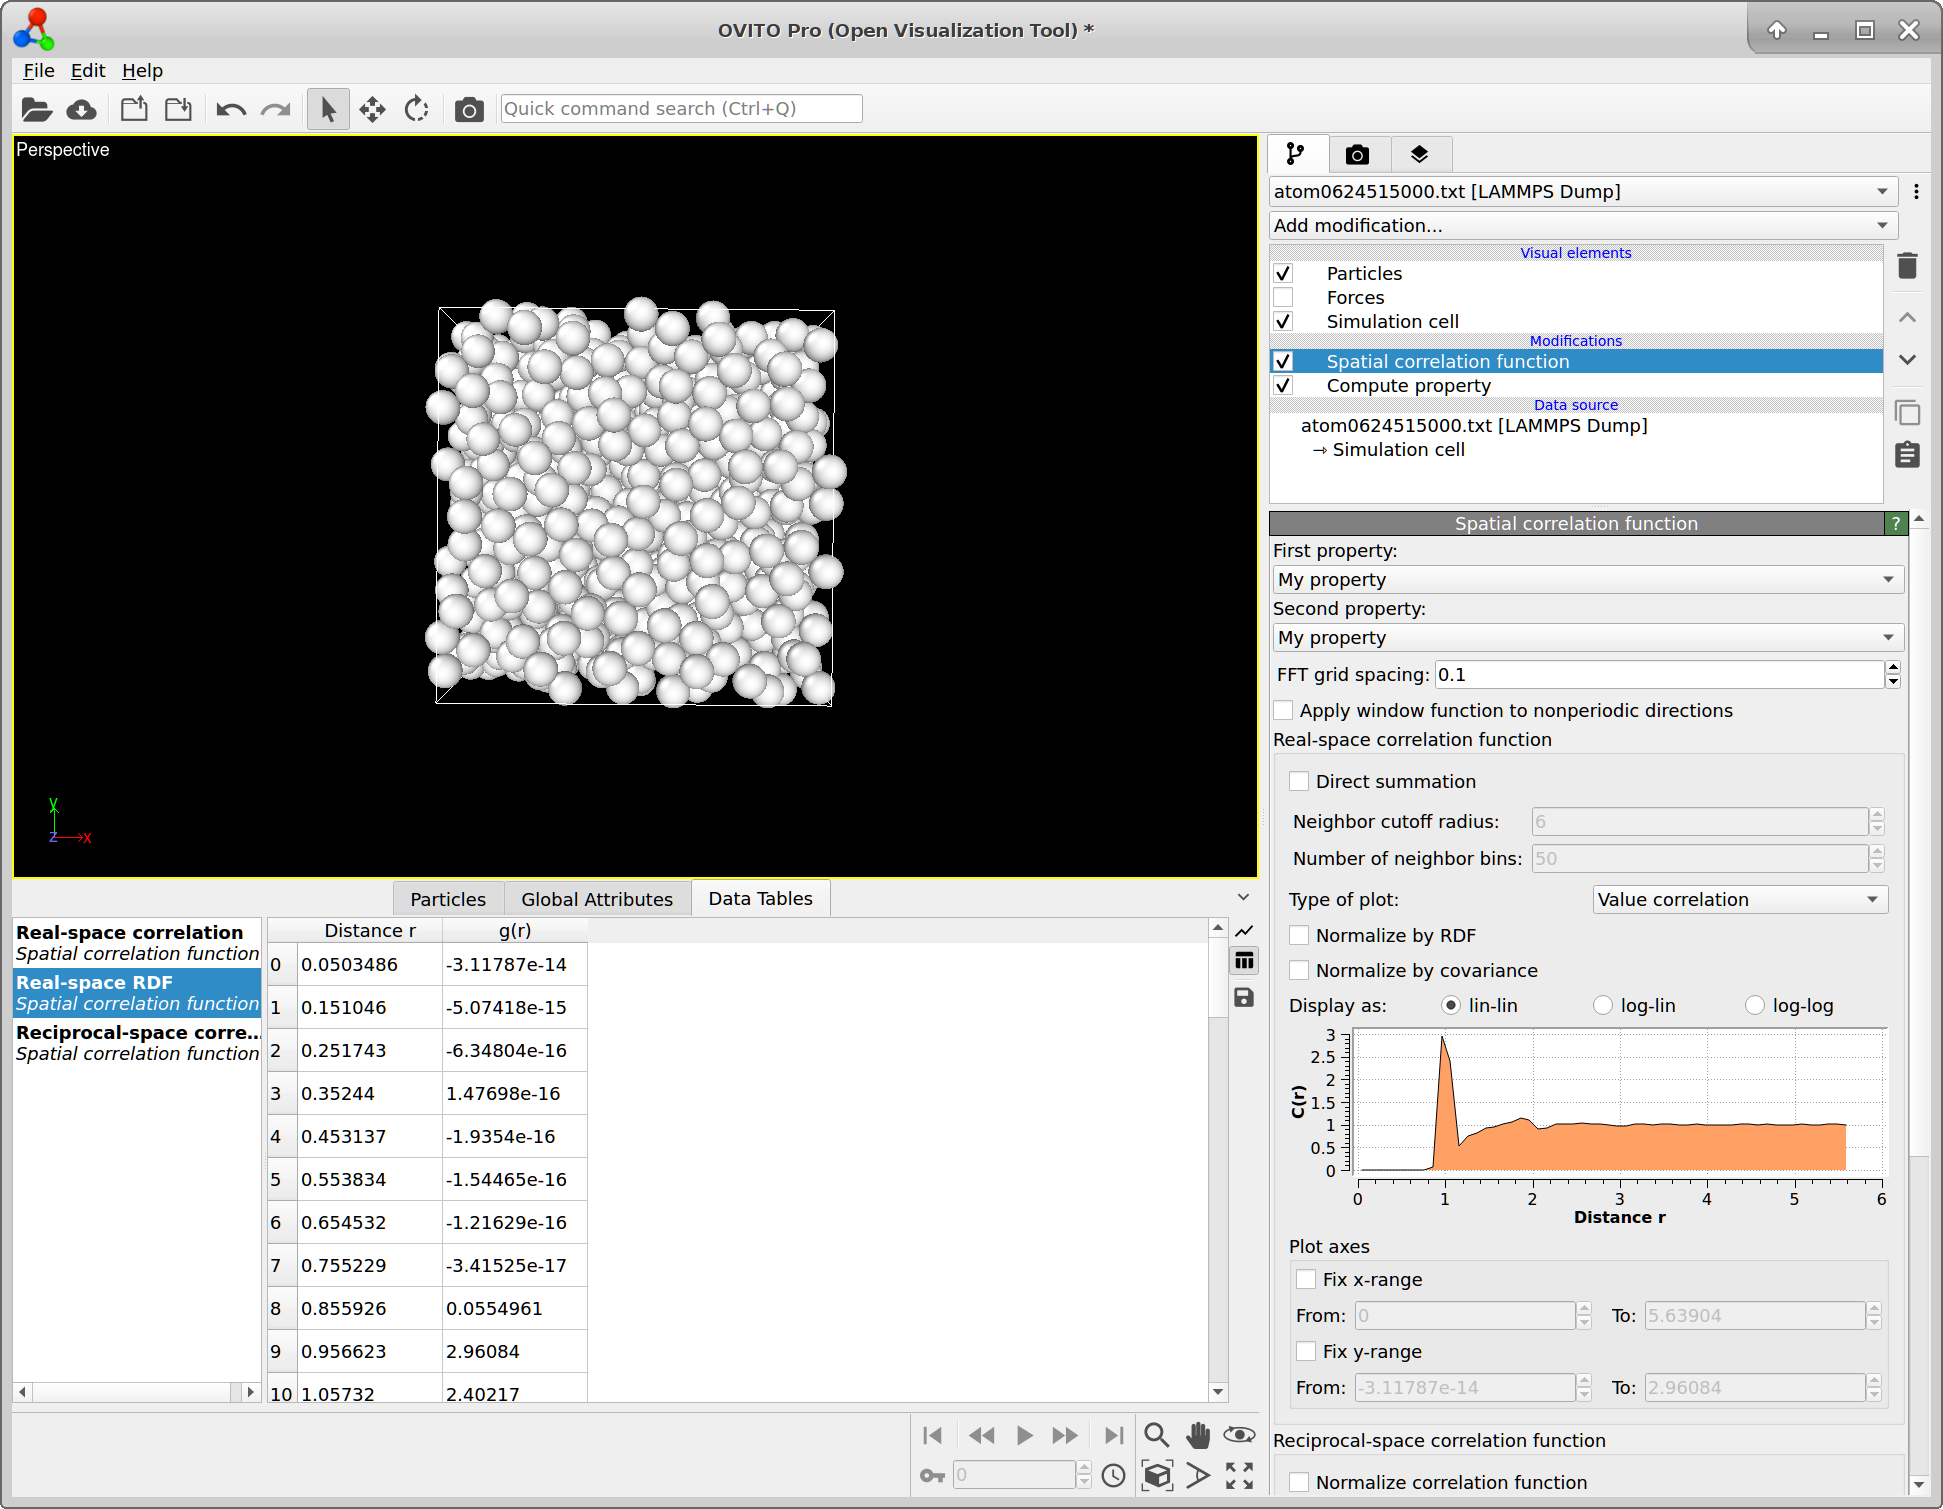The height and width of the screenshot is (1509, 1943).
Task: Select log-log display mode
Action: pos(1756,1005)
